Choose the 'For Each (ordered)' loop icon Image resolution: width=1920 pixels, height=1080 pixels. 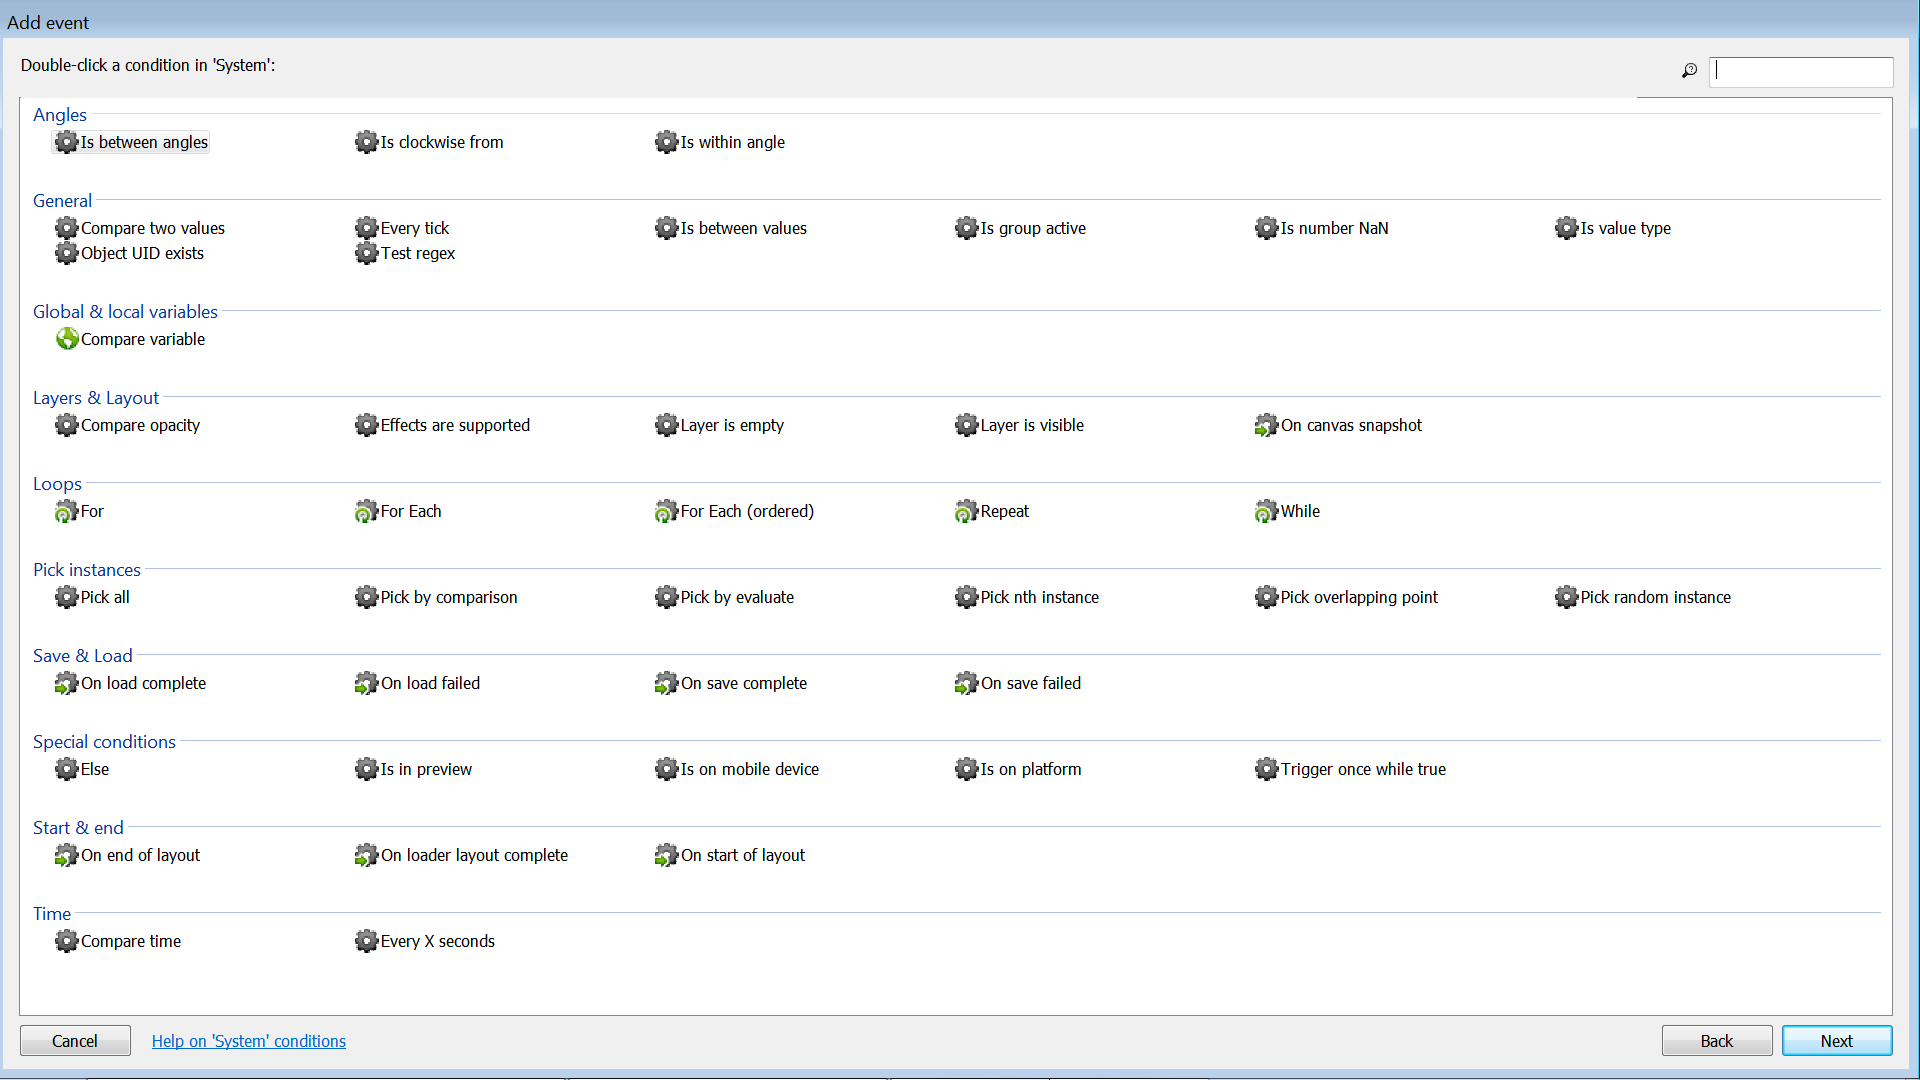[666, 511]
